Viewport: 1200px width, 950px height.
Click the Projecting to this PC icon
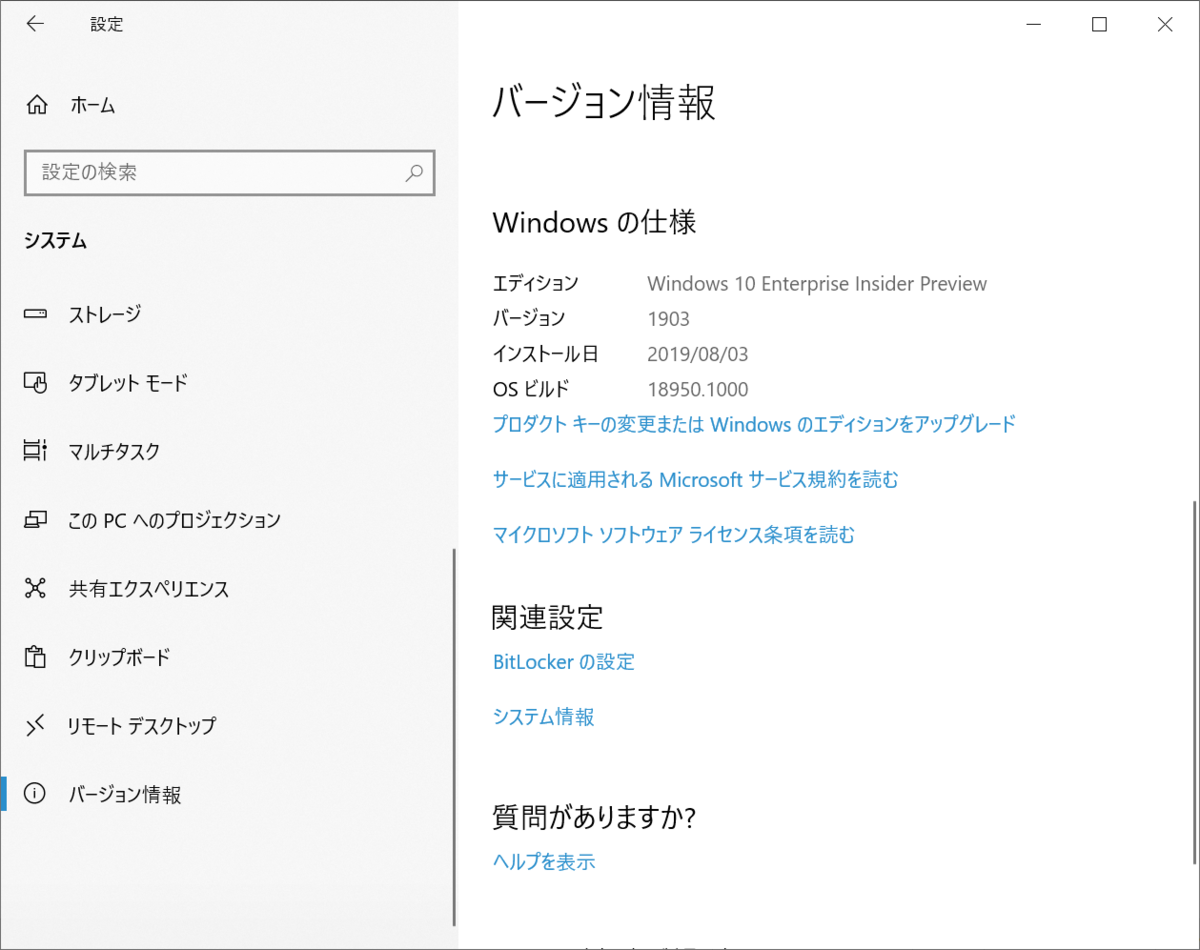click(36, 520)
